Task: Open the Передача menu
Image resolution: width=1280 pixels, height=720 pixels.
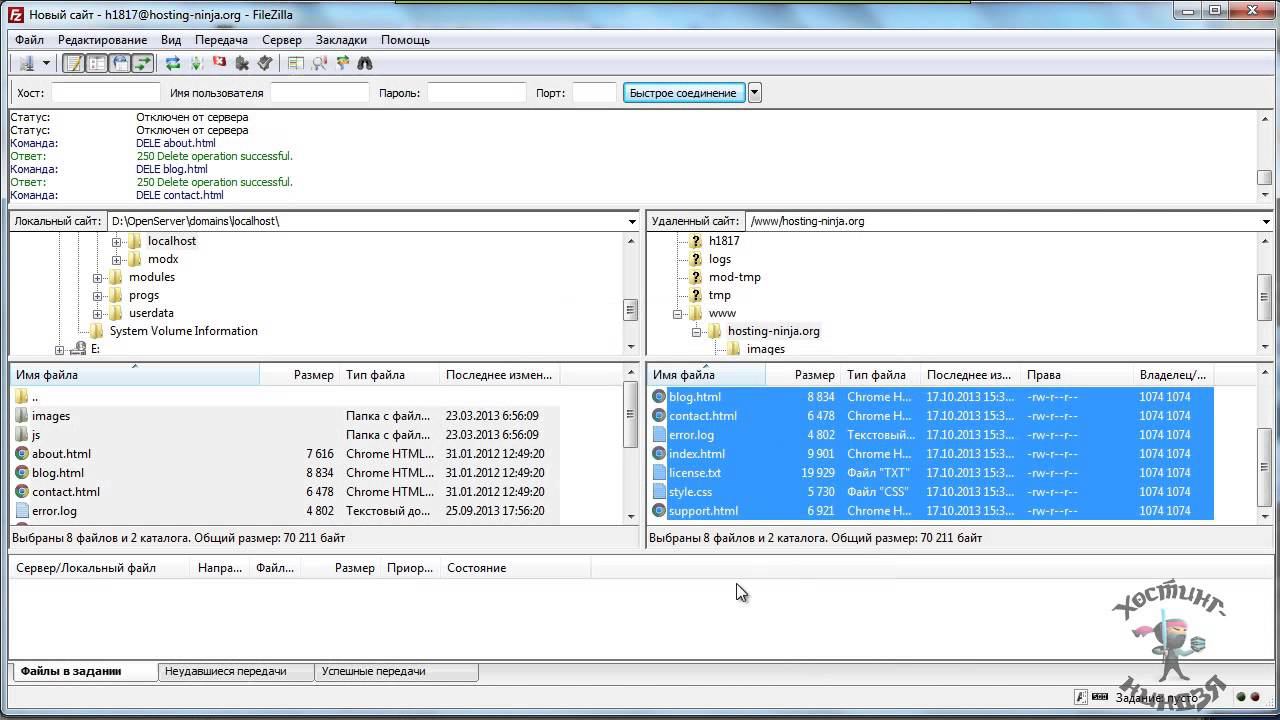Action: pyautogui.click(x=221, y=40)
